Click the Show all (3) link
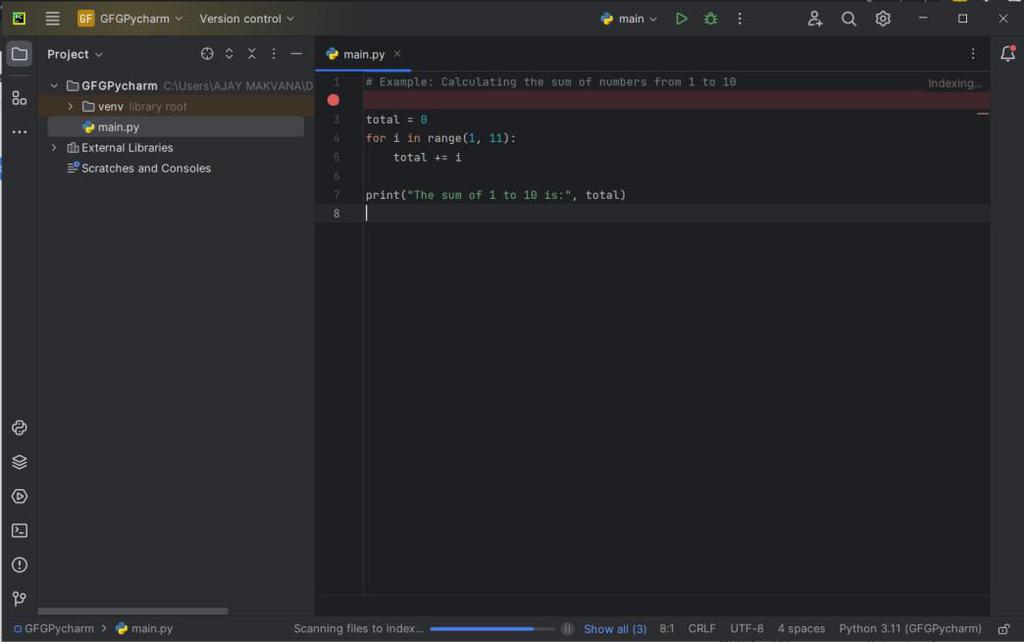This screenshot has height=642, width=1024. click(x=615, y=629)
